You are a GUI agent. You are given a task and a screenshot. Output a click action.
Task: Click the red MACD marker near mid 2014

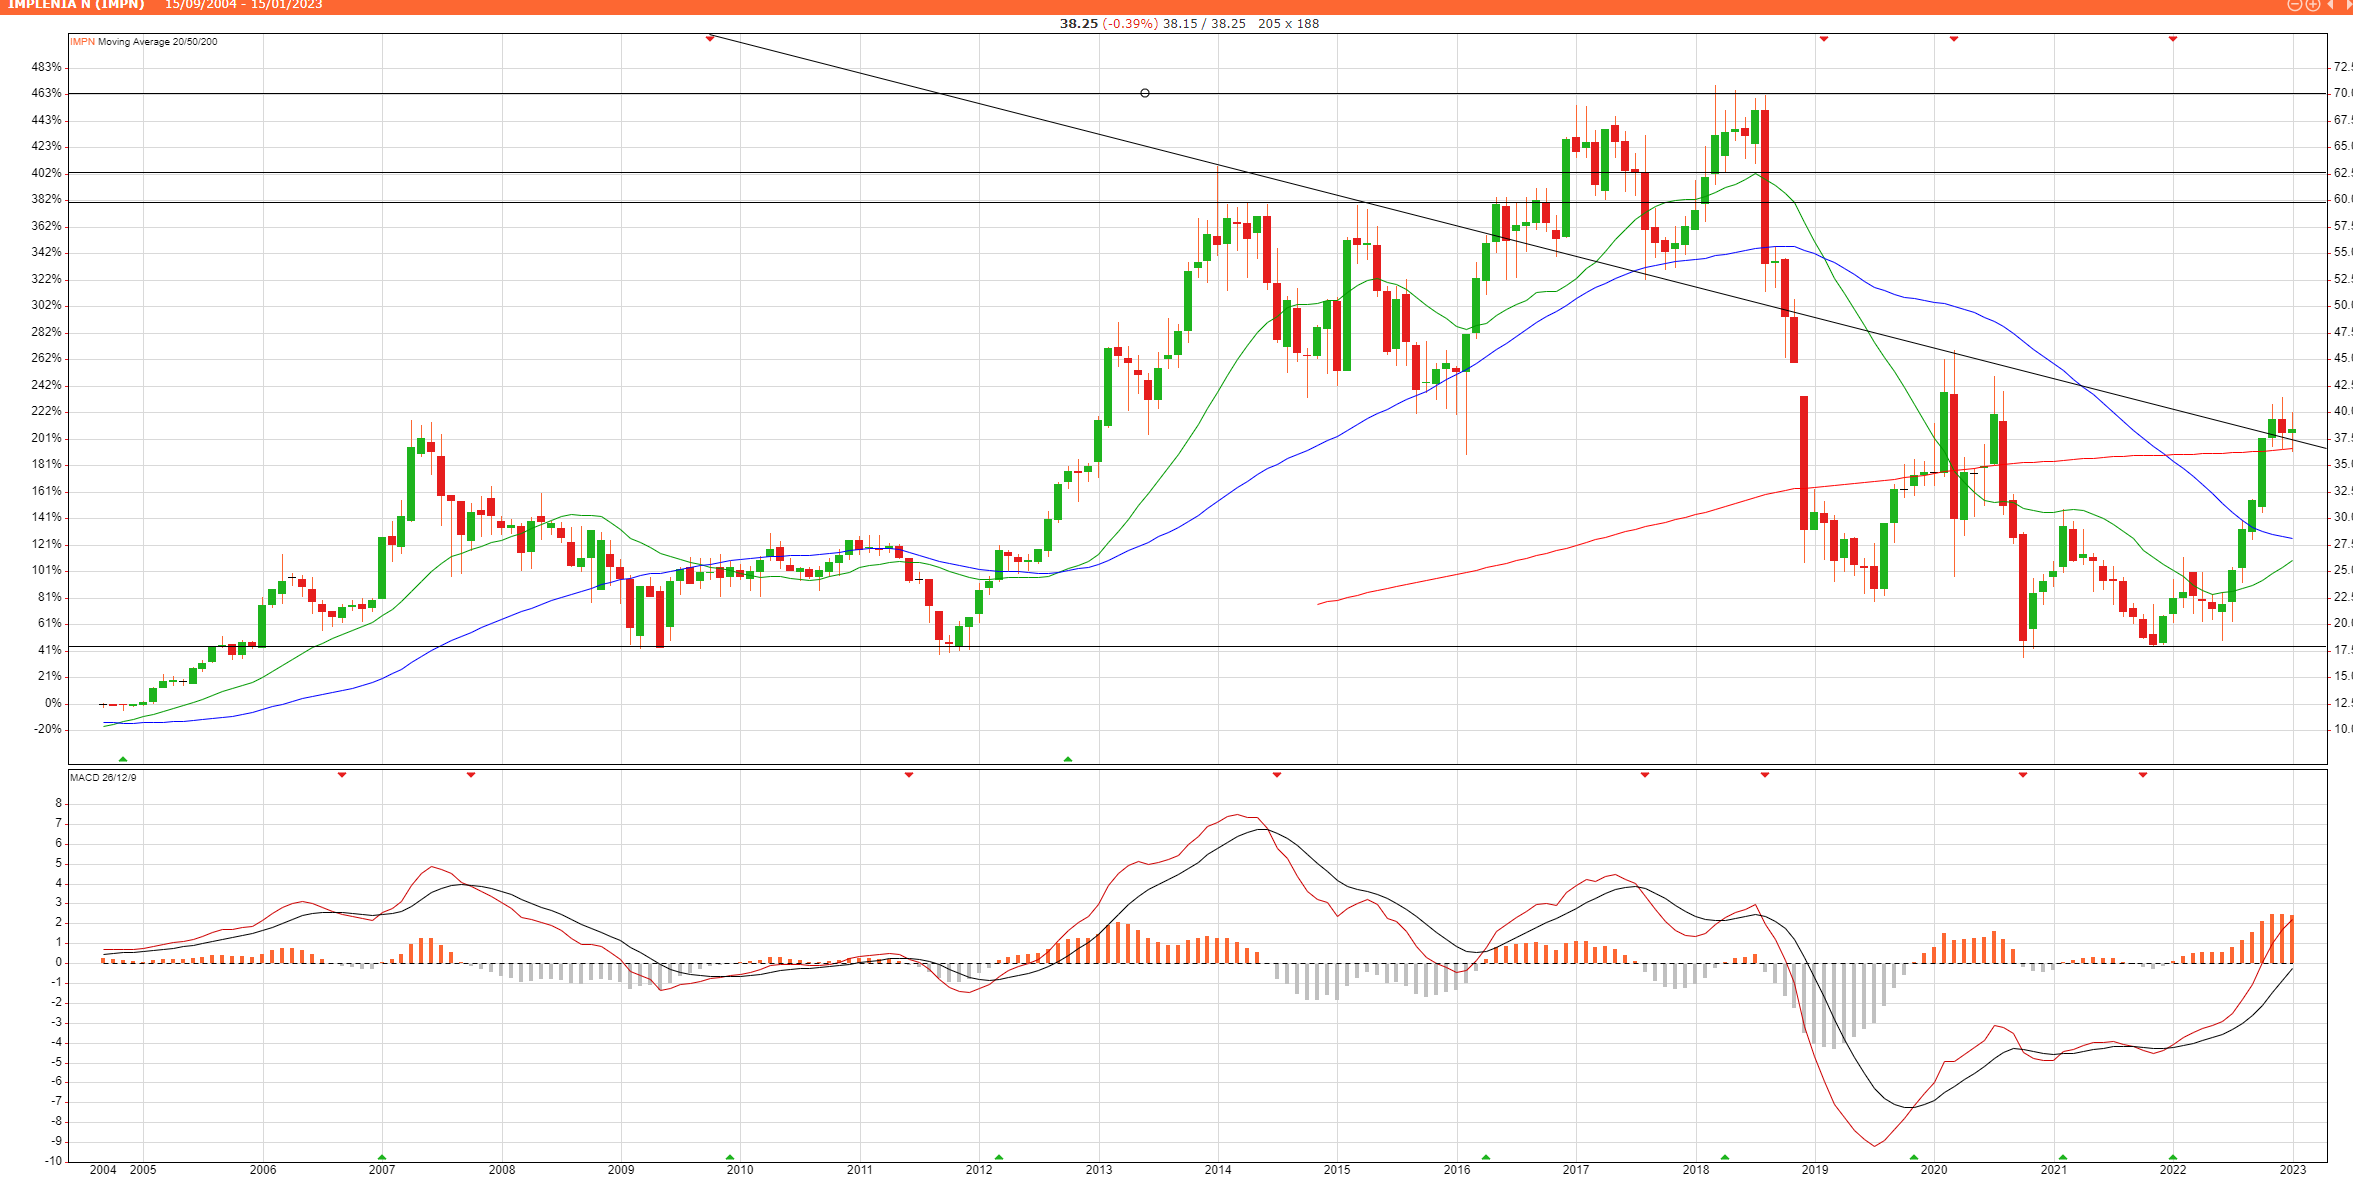[x=1277, y=774]
